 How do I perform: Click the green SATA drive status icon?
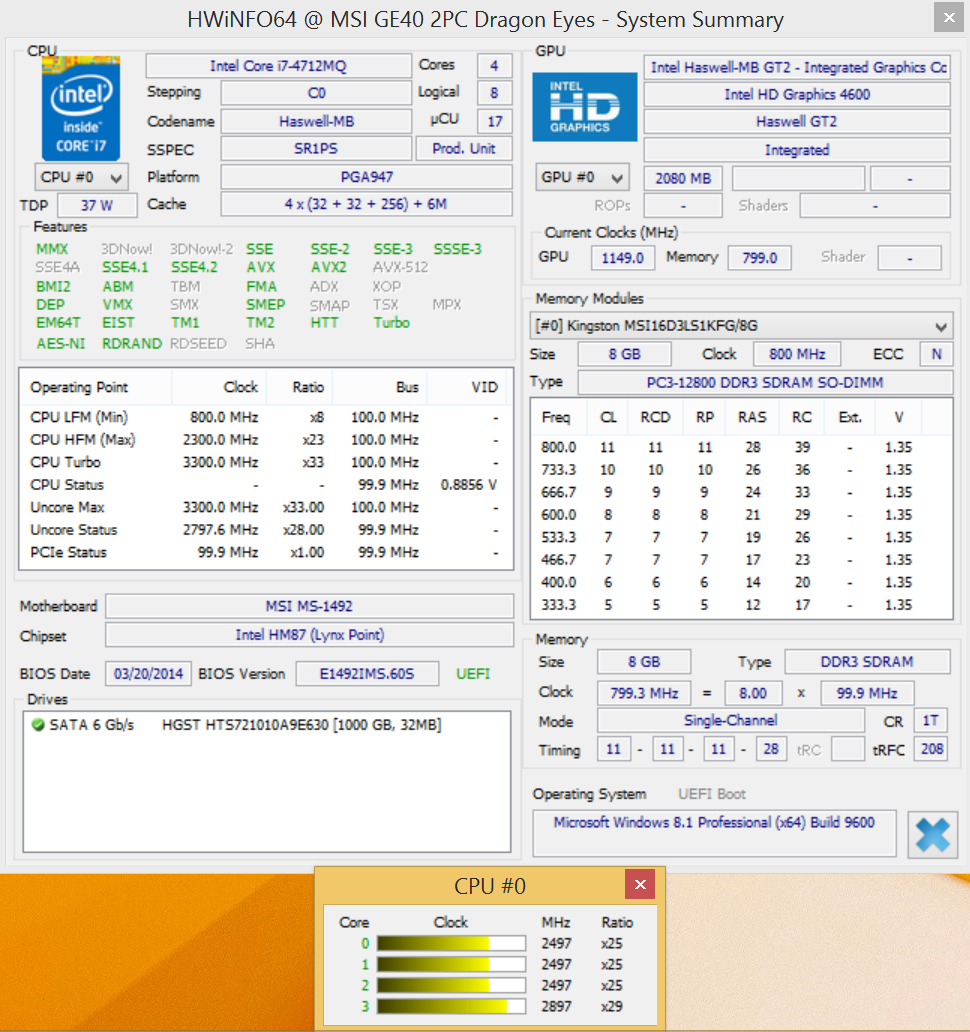(38, 725)
